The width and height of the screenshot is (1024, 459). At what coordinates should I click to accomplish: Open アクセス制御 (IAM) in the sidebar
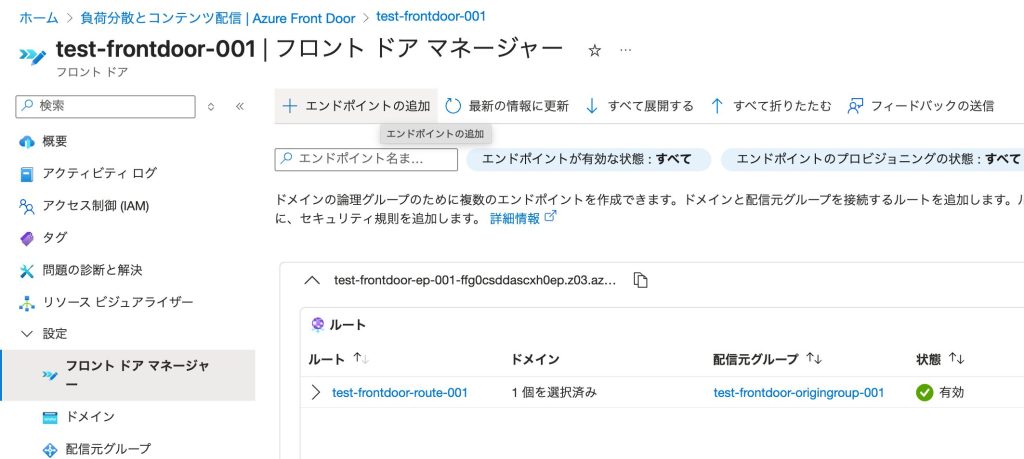pos(95,206)
